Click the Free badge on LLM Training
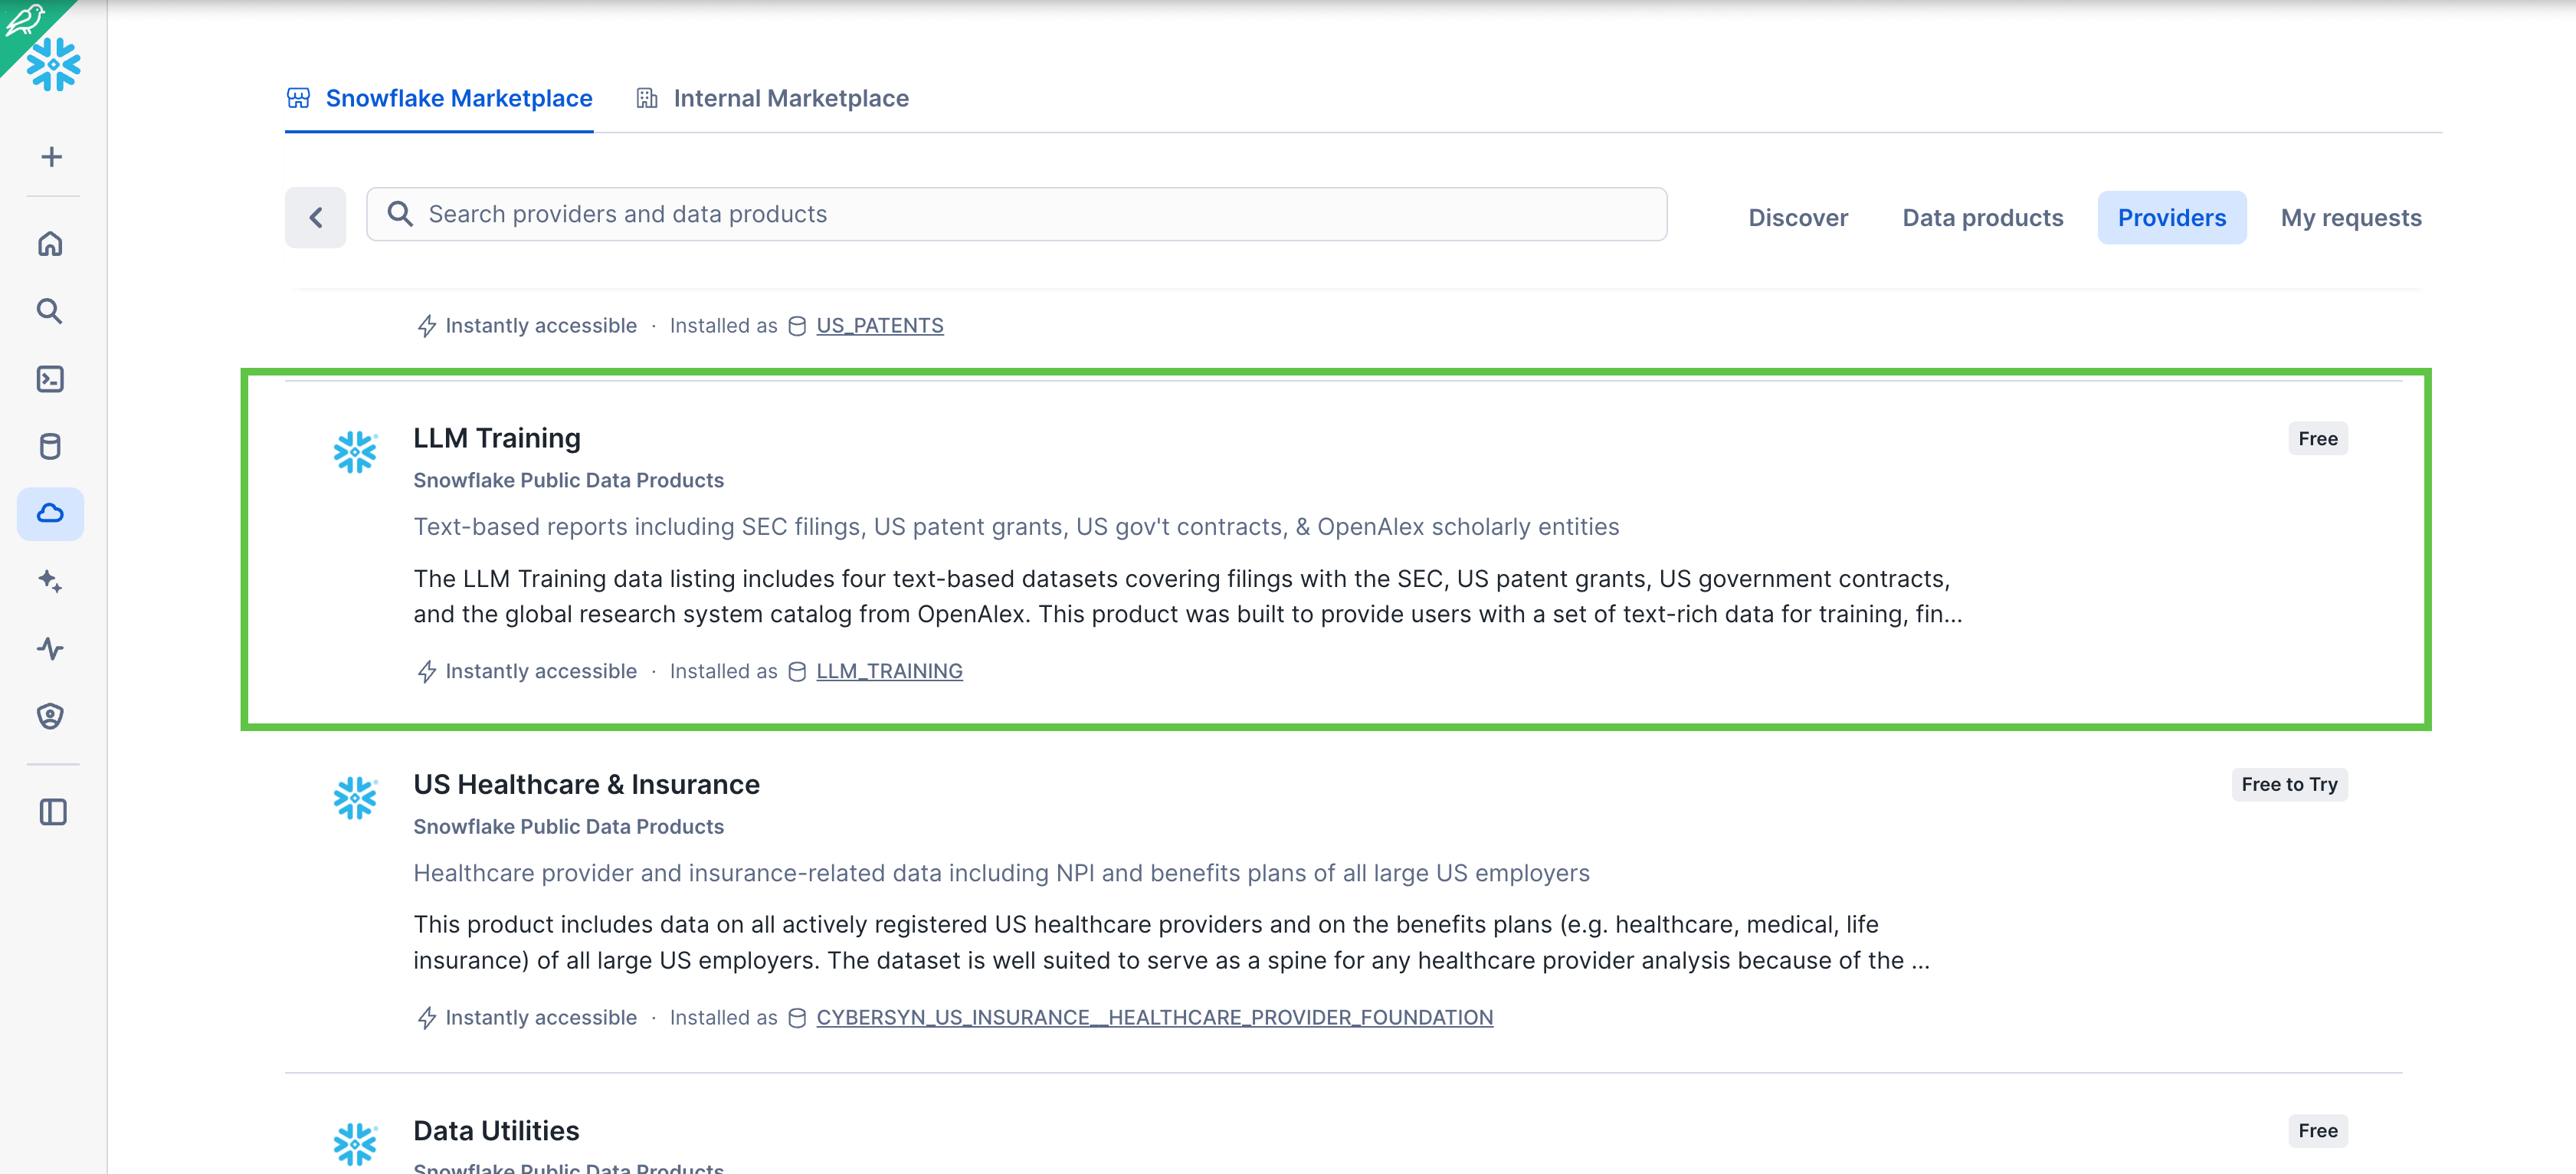This screenshot has height=1174, width=2576. [2317, 439]
